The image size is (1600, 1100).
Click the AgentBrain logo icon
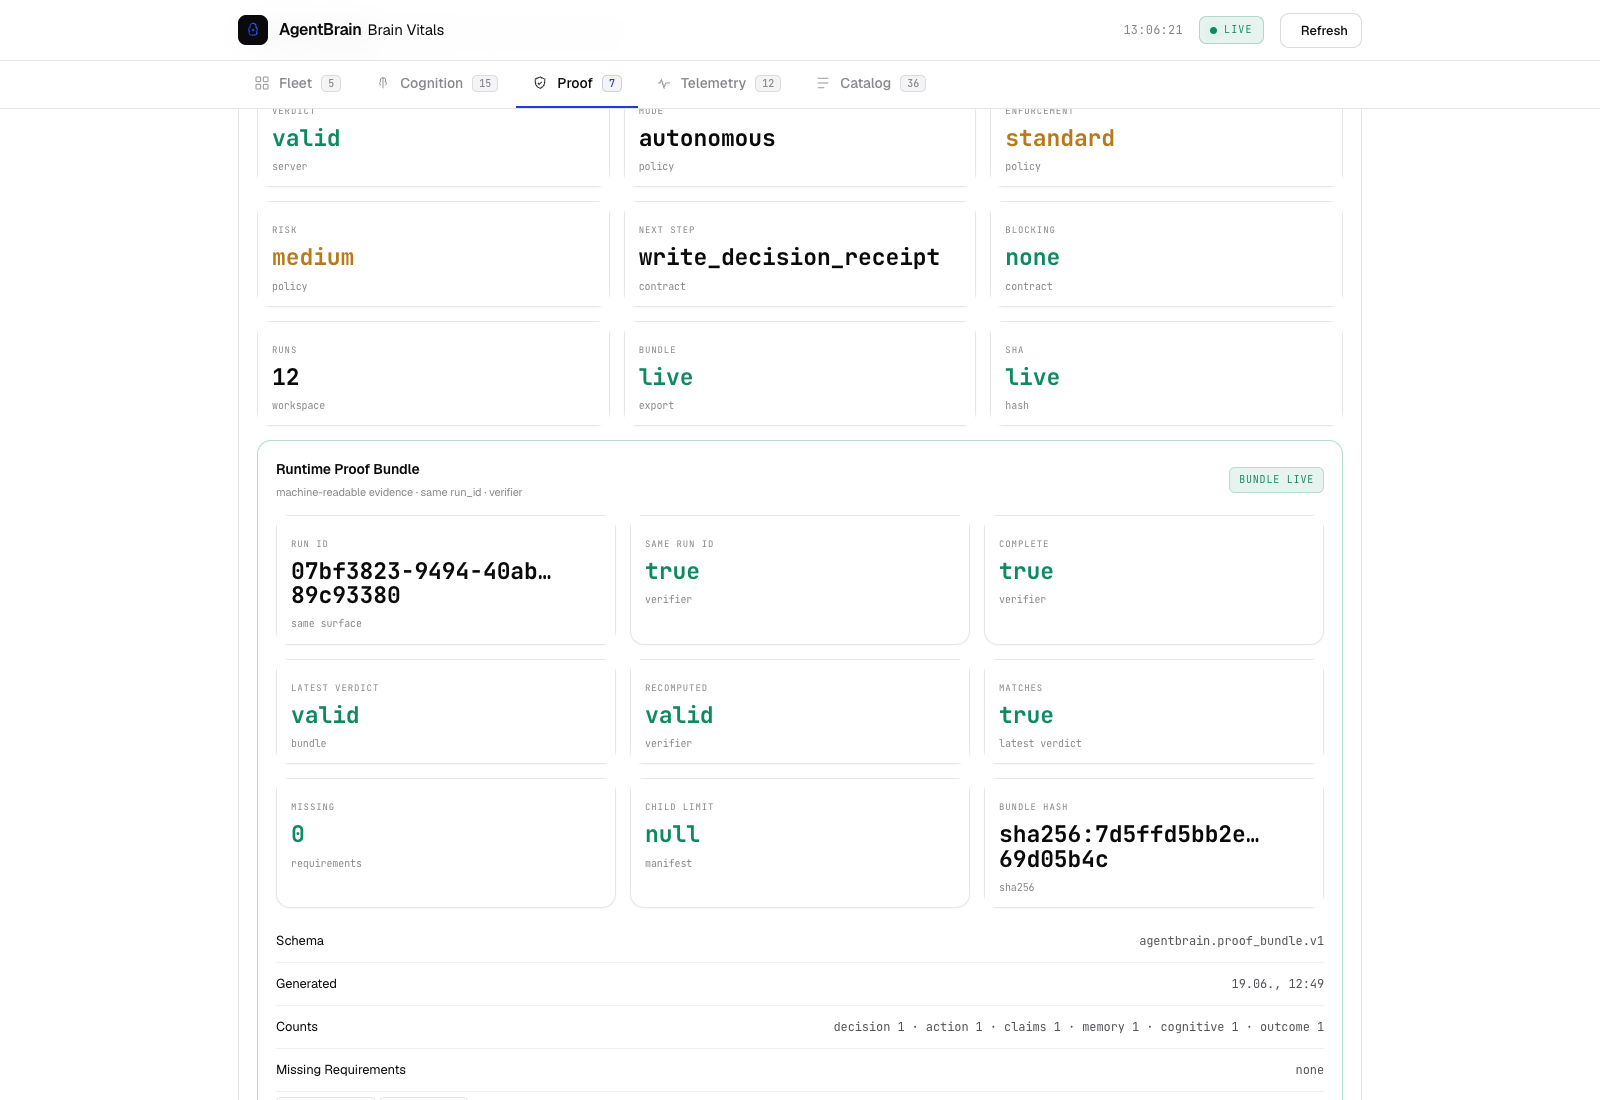253,30
